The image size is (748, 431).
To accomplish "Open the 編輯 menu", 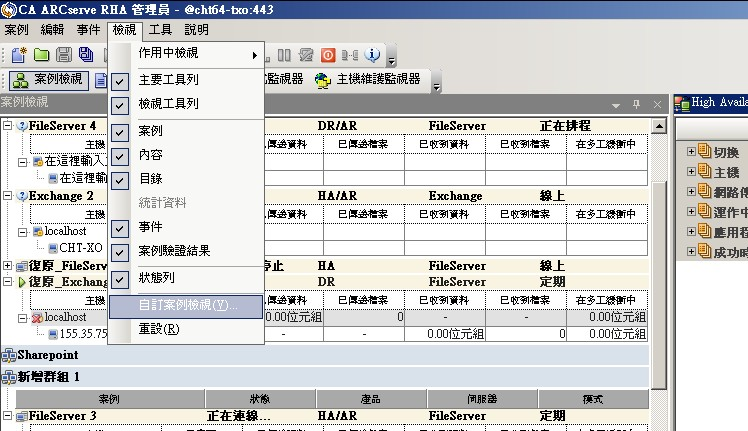I will [x=52, y=30].
